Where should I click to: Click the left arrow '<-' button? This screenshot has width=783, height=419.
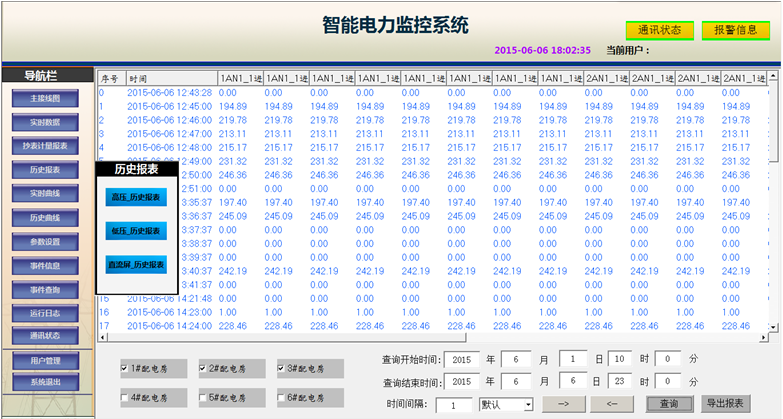click(x=618, y=404)
